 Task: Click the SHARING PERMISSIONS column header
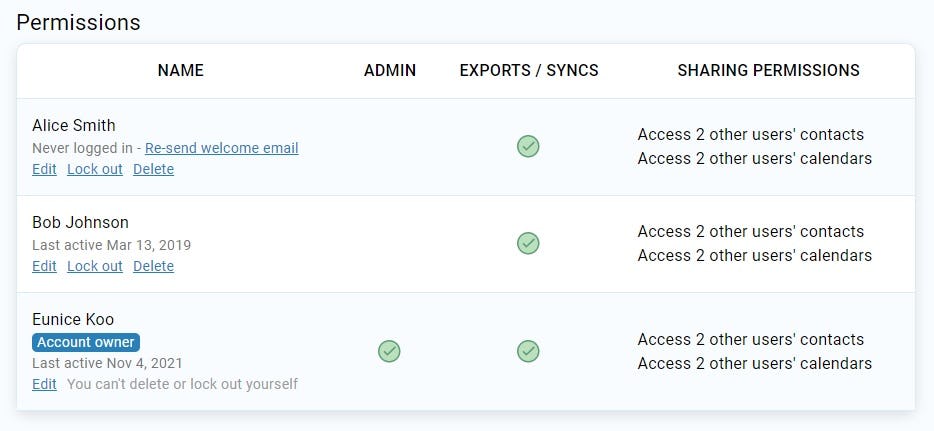pyautogui.click(x=768, y=71)
